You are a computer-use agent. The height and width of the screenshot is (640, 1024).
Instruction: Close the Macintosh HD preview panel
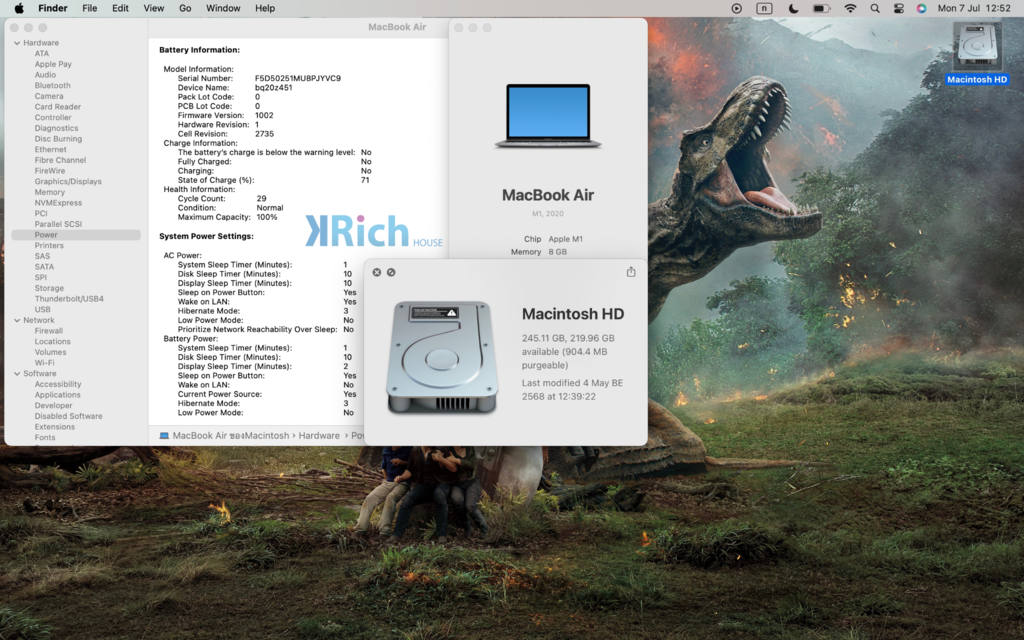coord(377,272)
